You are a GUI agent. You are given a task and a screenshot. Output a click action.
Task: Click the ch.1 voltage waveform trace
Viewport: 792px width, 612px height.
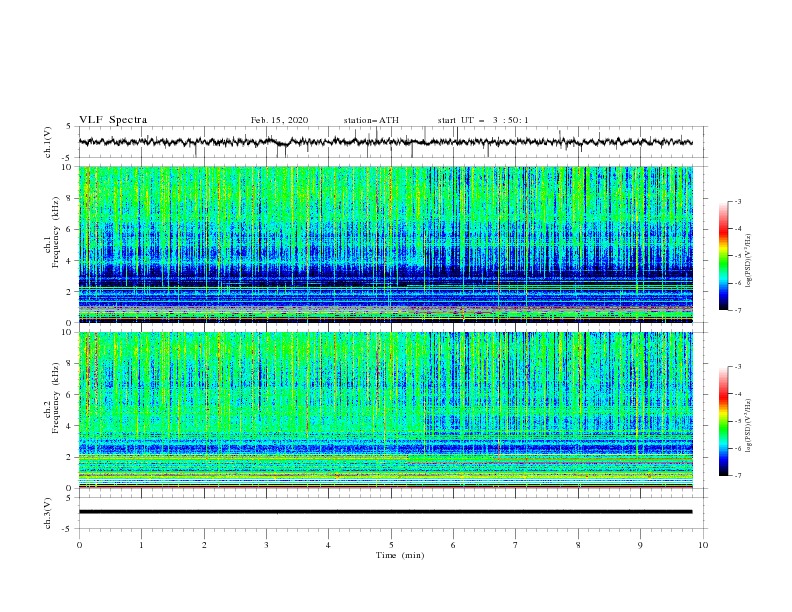click(x=385, y=142)
